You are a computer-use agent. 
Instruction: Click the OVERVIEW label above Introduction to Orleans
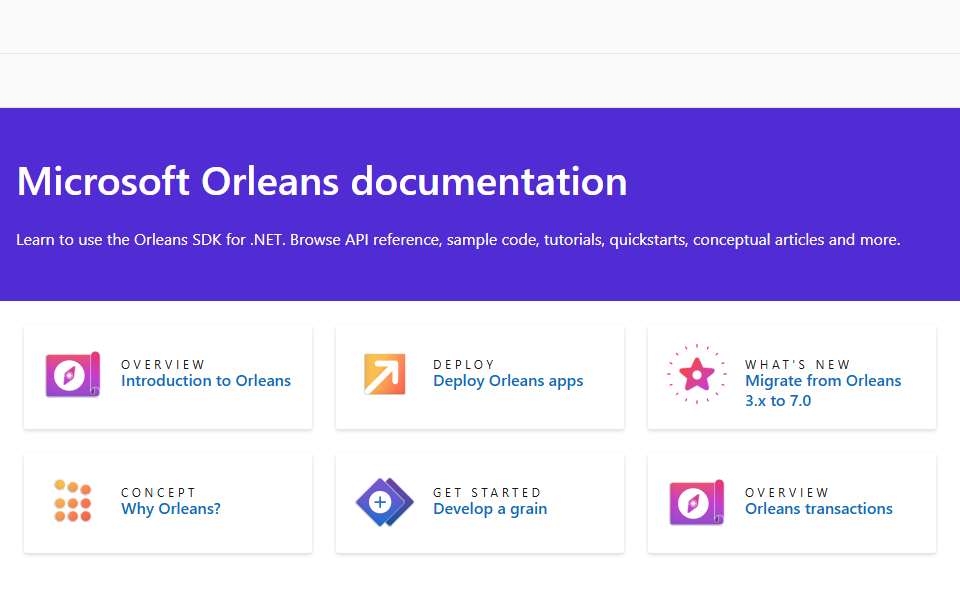coord(163,364)
